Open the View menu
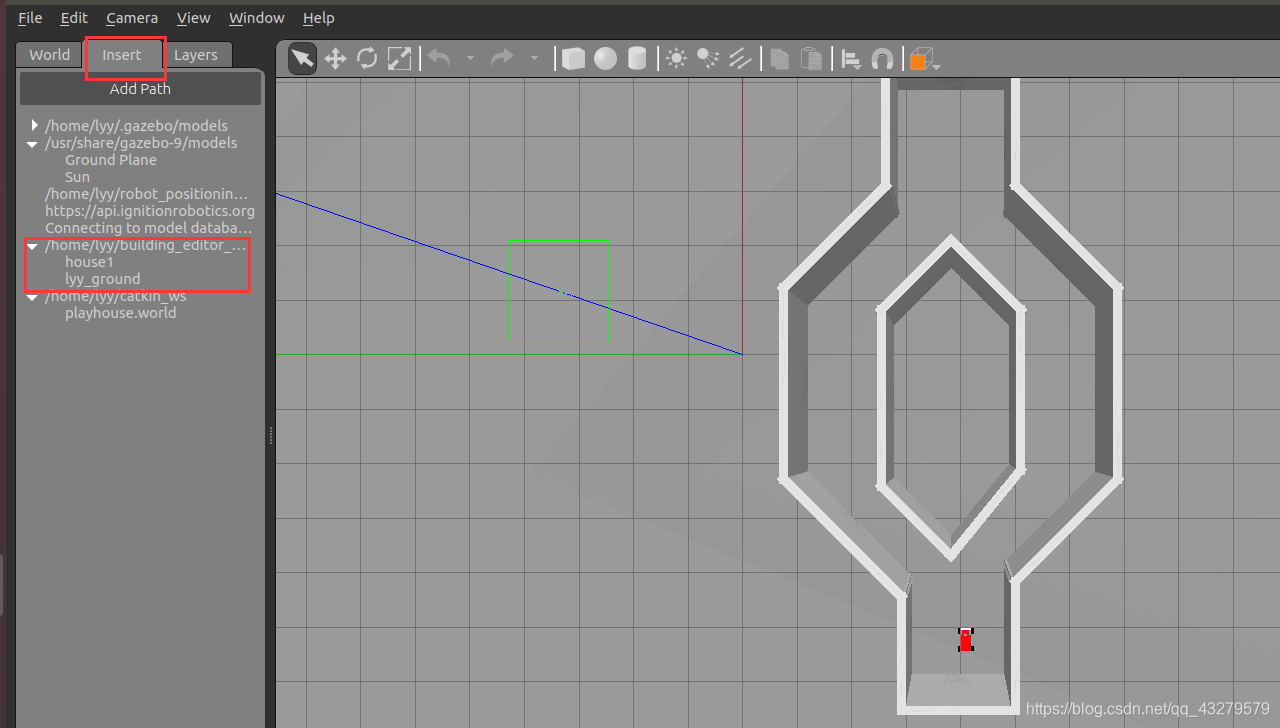 point(194,18)
